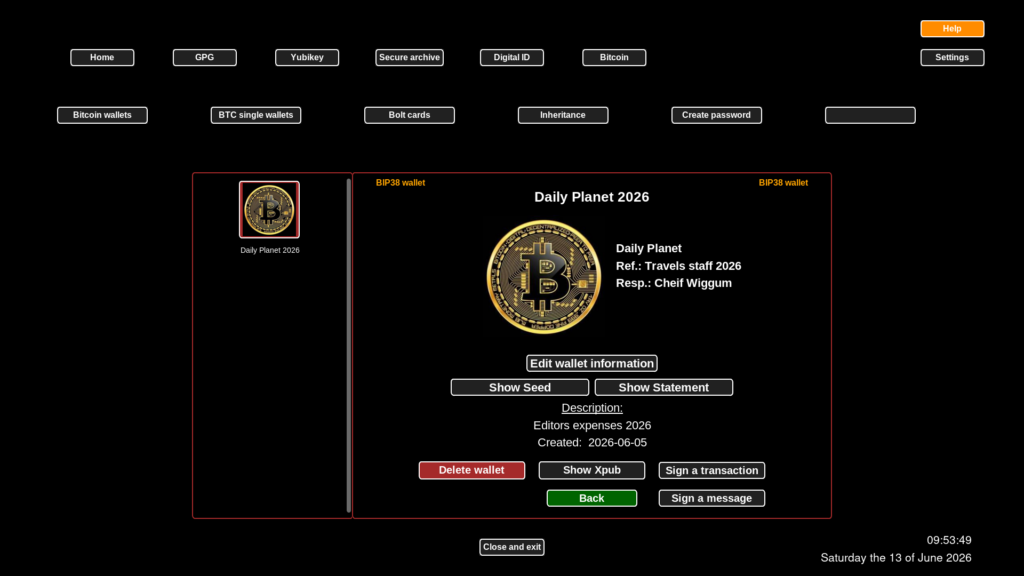Open the GPG section
Viewport: 1024px width, 576px height.
click(204, 57)
